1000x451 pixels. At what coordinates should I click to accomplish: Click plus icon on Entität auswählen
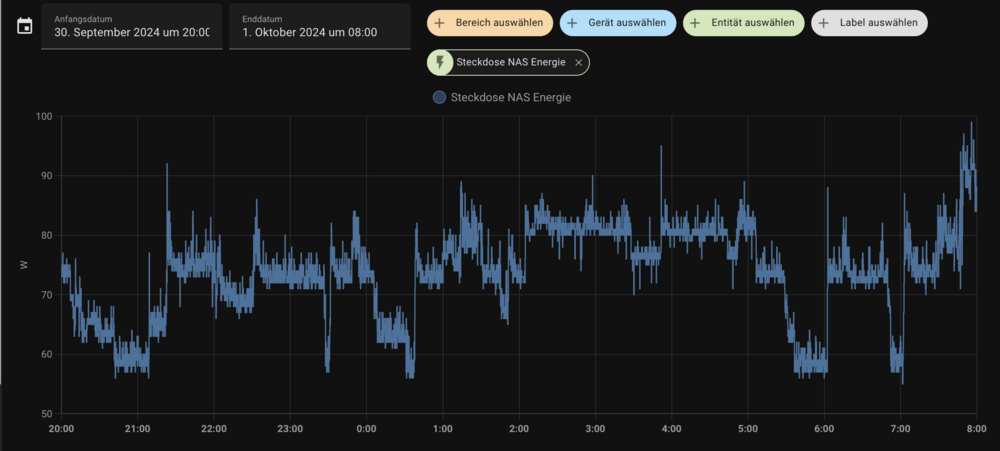click(x=697, y=23)
